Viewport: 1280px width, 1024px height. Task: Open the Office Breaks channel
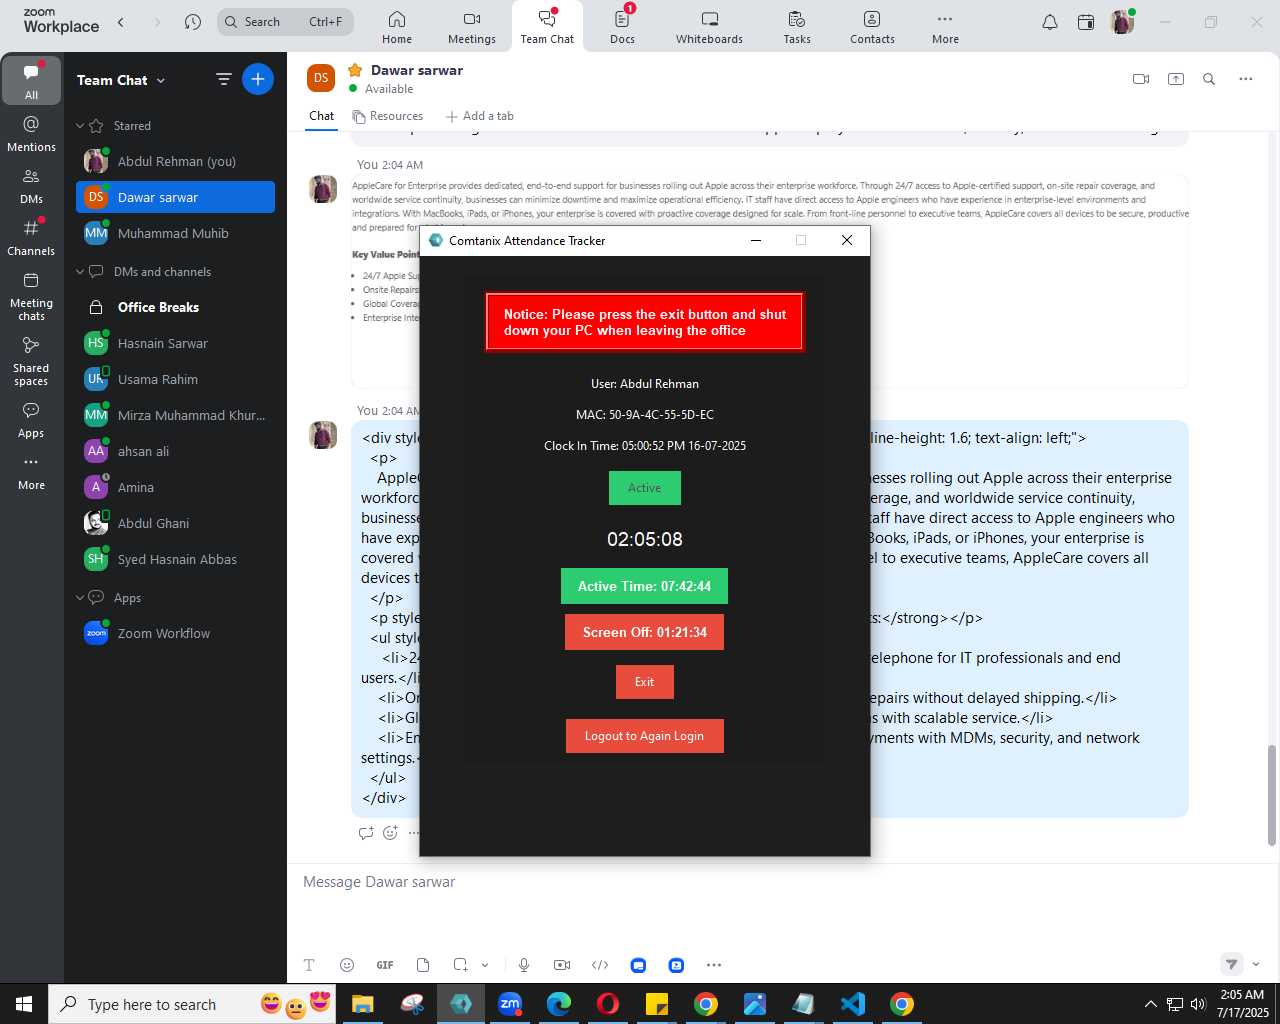pos(175,307)
